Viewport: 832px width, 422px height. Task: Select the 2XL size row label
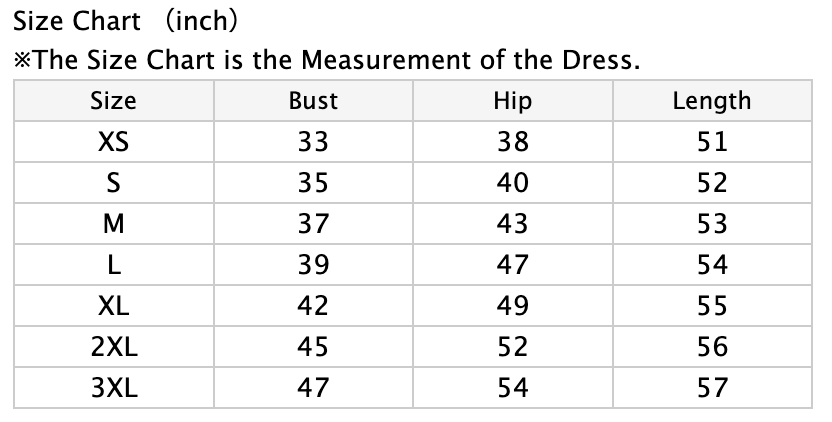(x=113, y=347)
